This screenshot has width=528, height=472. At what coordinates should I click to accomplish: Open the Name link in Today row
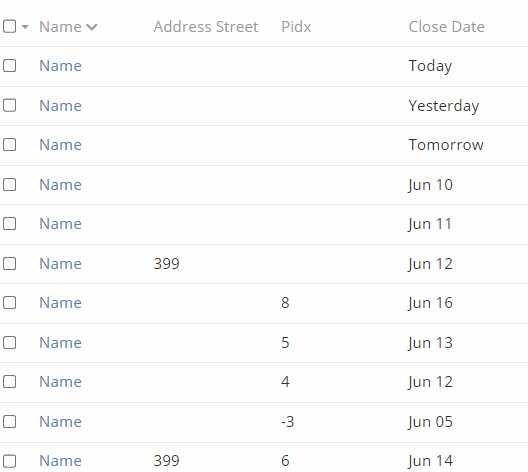60,66
